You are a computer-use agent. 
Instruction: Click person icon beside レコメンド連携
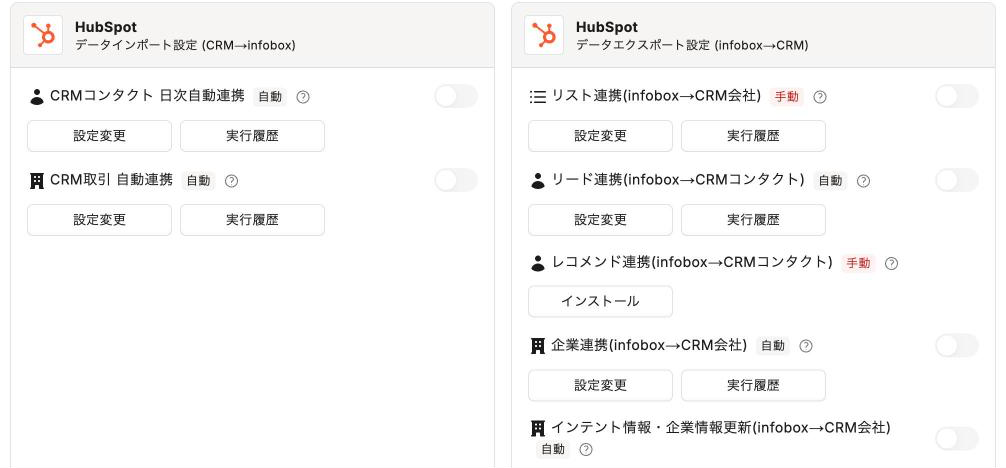pos(538,263)
